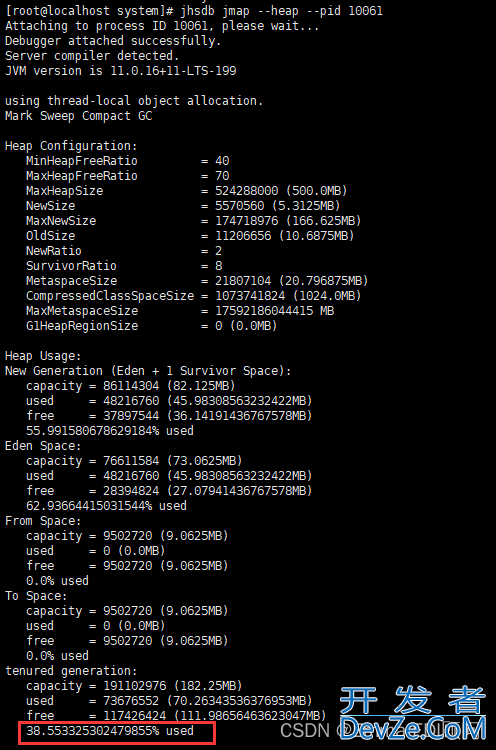The image size is (496, 750).
Task: Click the jhsdb jmap command line
Action: coord(194,11)
